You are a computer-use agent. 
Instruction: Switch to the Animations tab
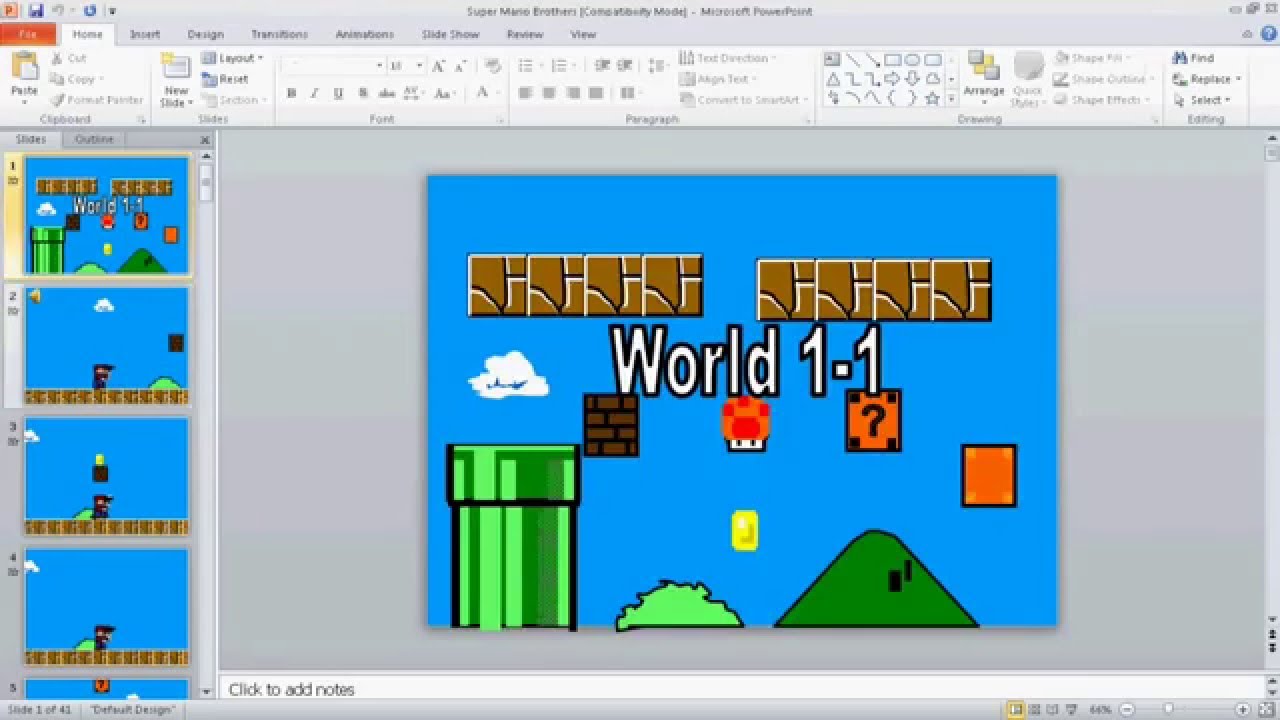point(364,34)
